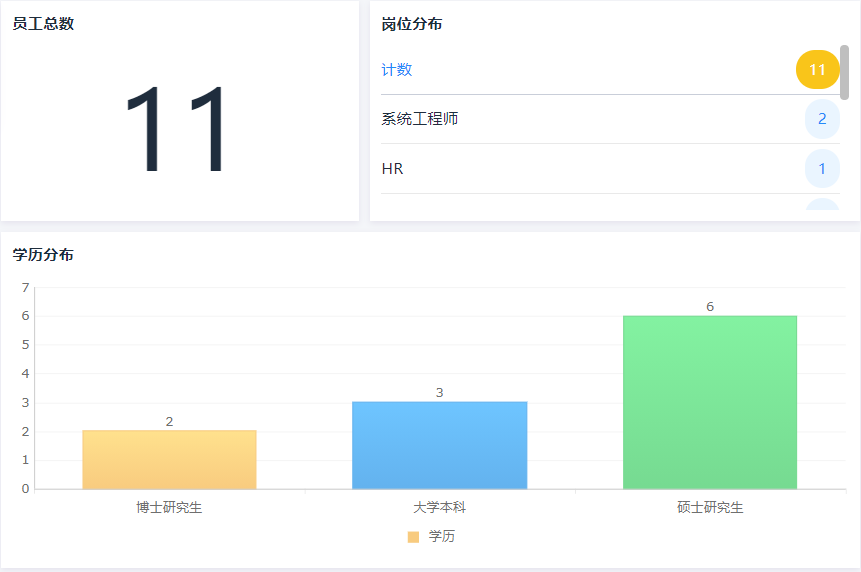The image size is (861, 572).
Task: Click the large 11 employee total number
Action: [178, 130]
